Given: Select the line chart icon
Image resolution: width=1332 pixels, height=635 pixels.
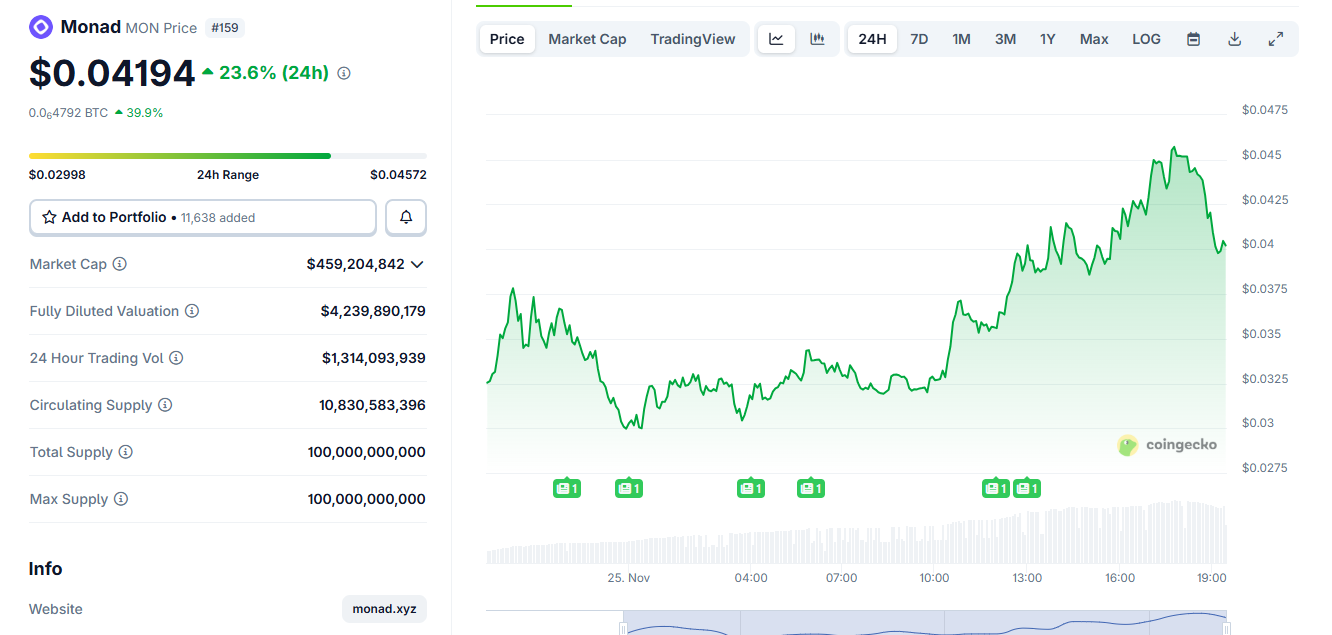Looking at the screenshot, I should pos(776,38).
